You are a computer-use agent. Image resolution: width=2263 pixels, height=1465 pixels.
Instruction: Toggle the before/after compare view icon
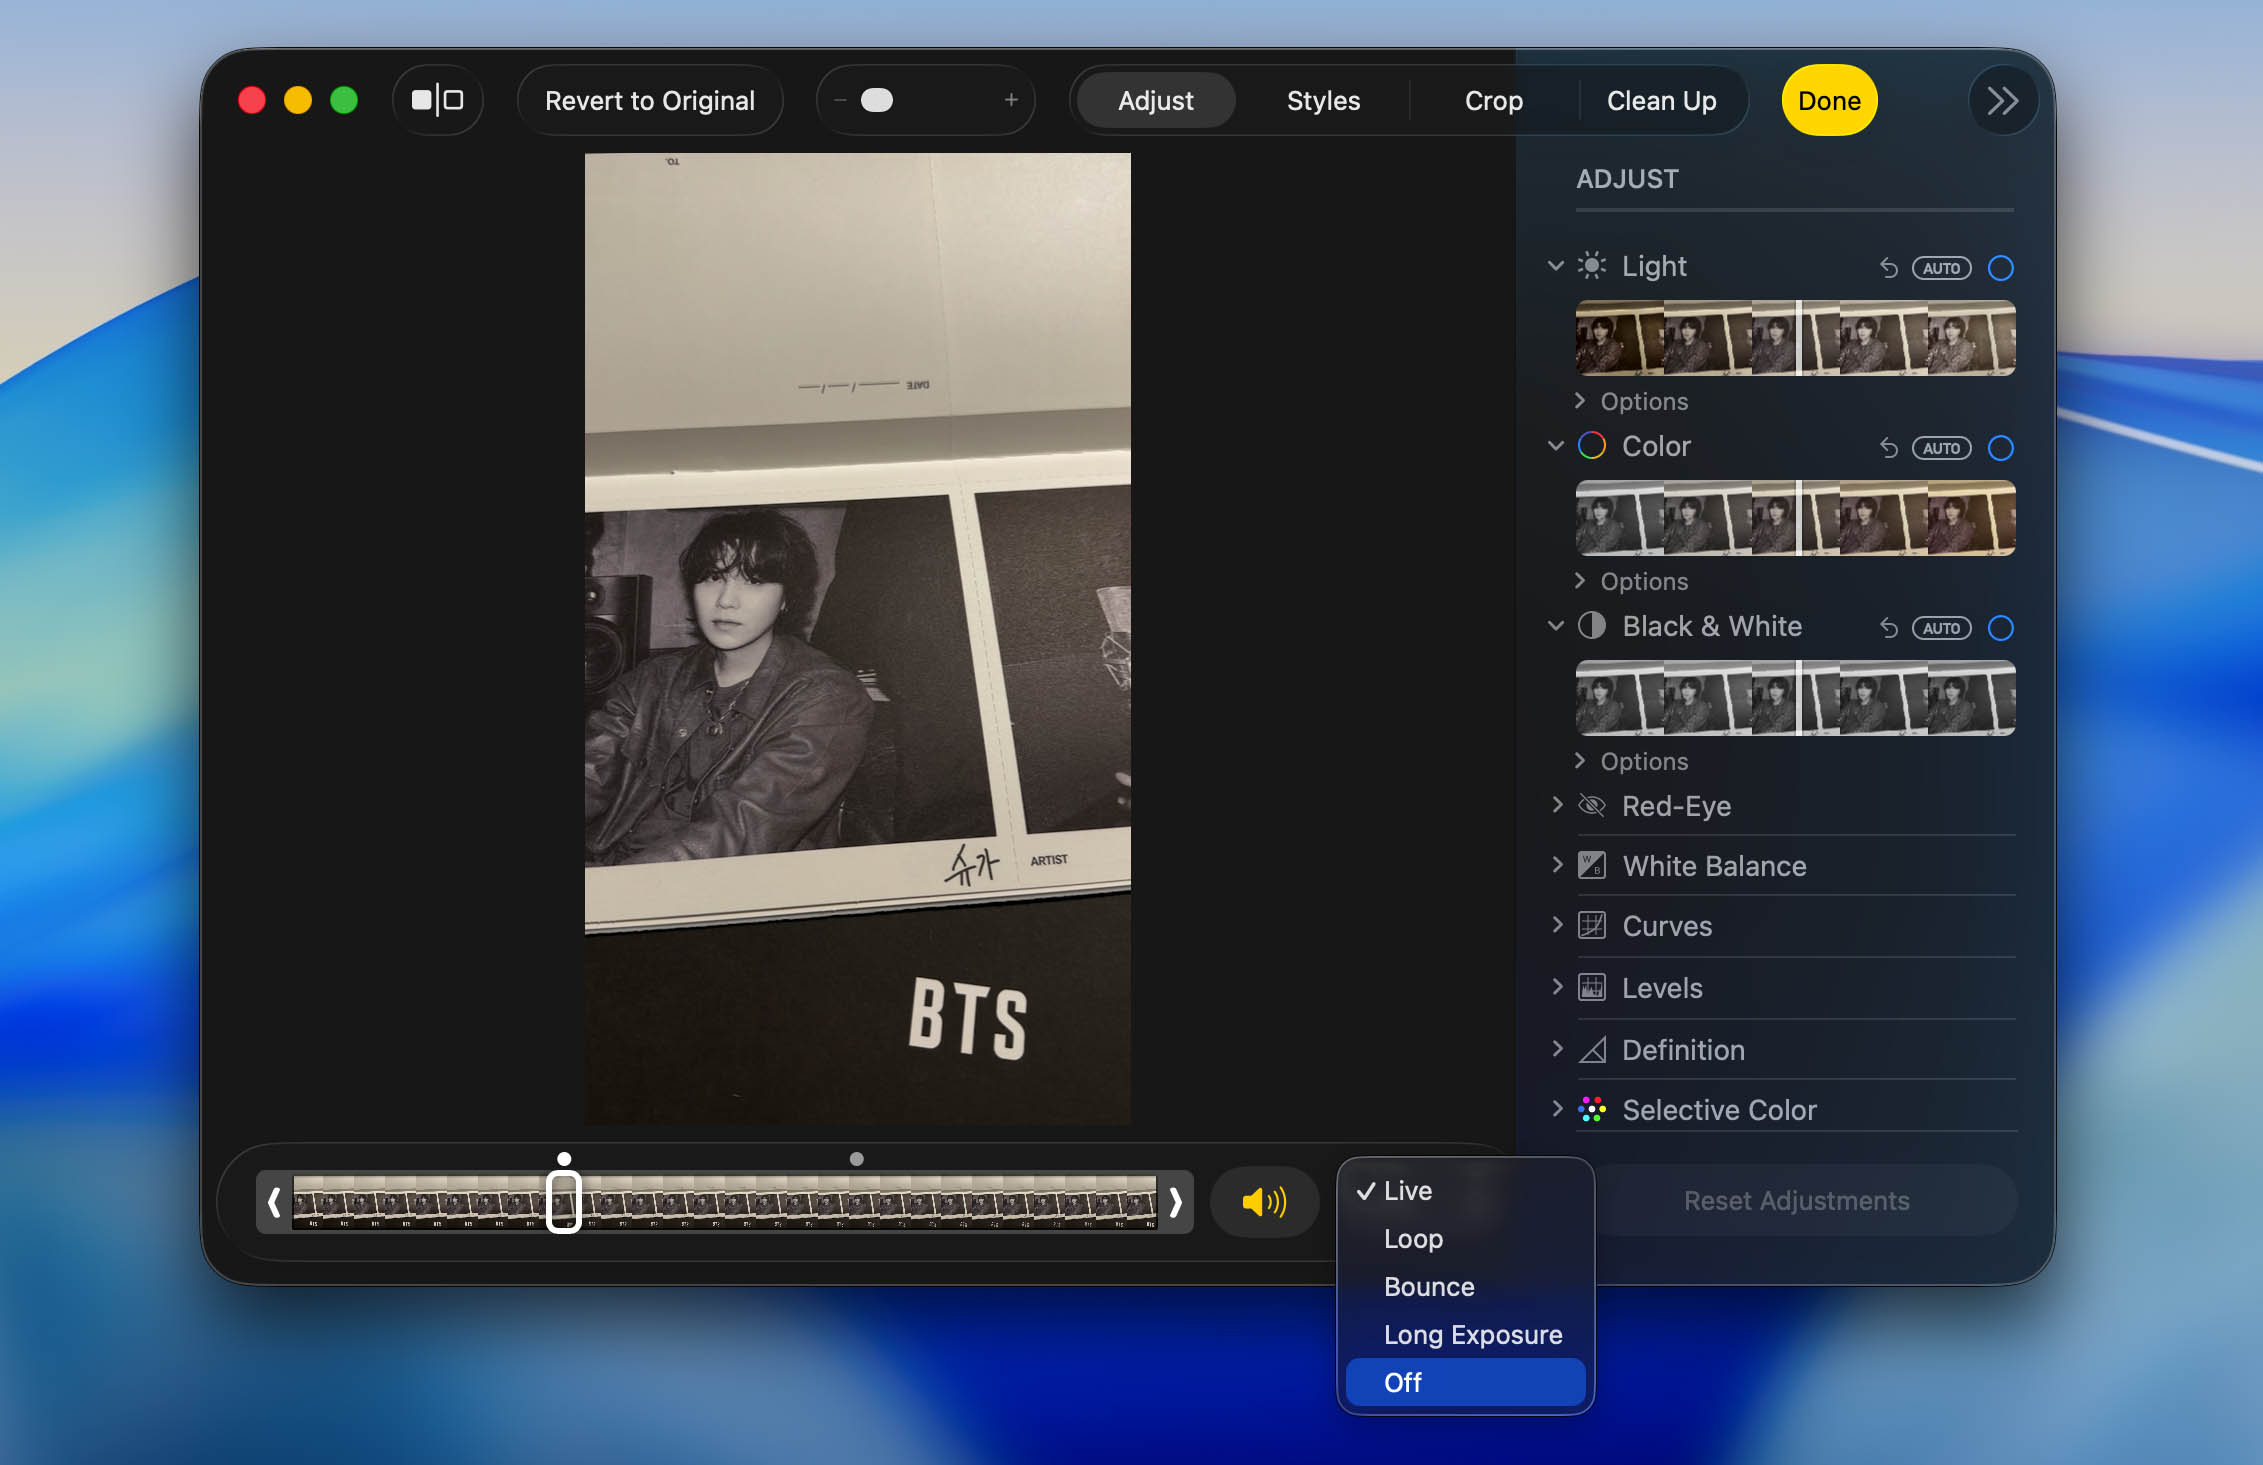pos(438,100)
